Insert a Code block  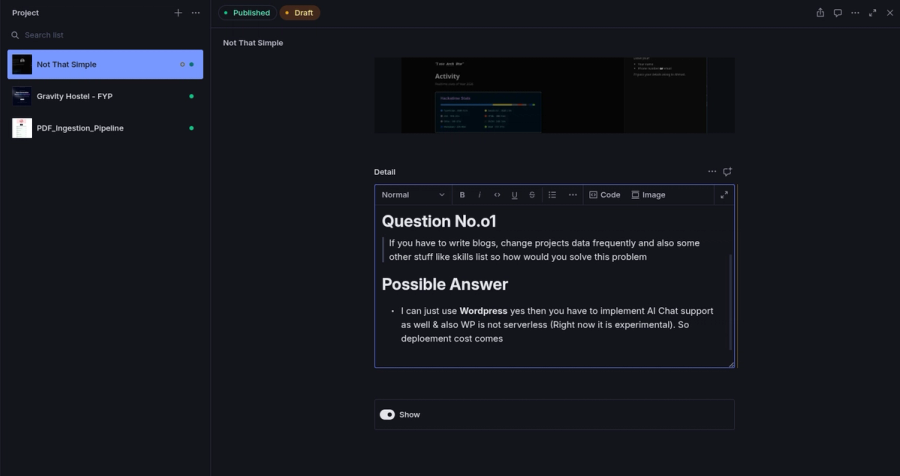tap(604, 195)
